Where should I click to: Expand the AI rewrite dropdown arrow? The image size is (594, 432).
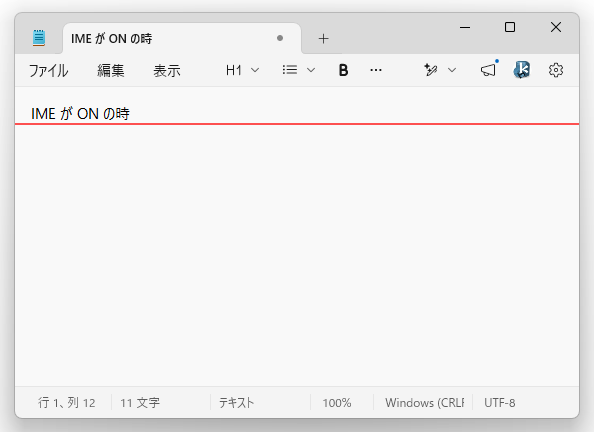click(452, 70)
